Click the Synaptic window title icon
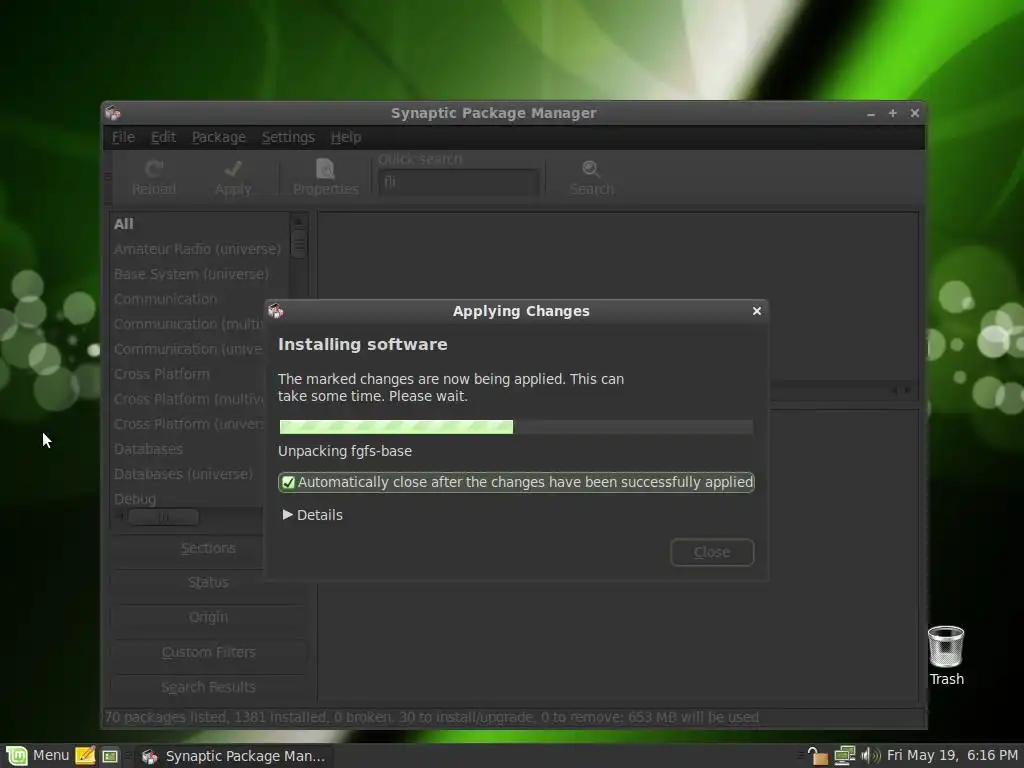1024x768 pixels. tap(113, 113)
